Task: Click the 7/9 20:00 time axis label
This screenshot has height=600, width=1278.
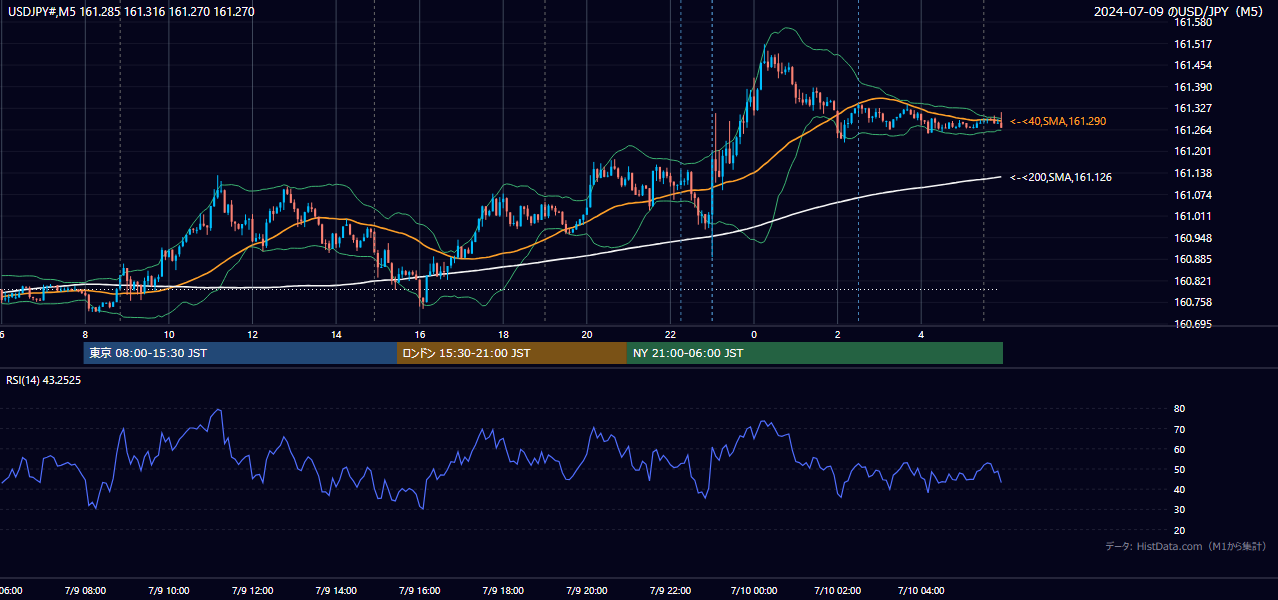Action: point(587,591)
